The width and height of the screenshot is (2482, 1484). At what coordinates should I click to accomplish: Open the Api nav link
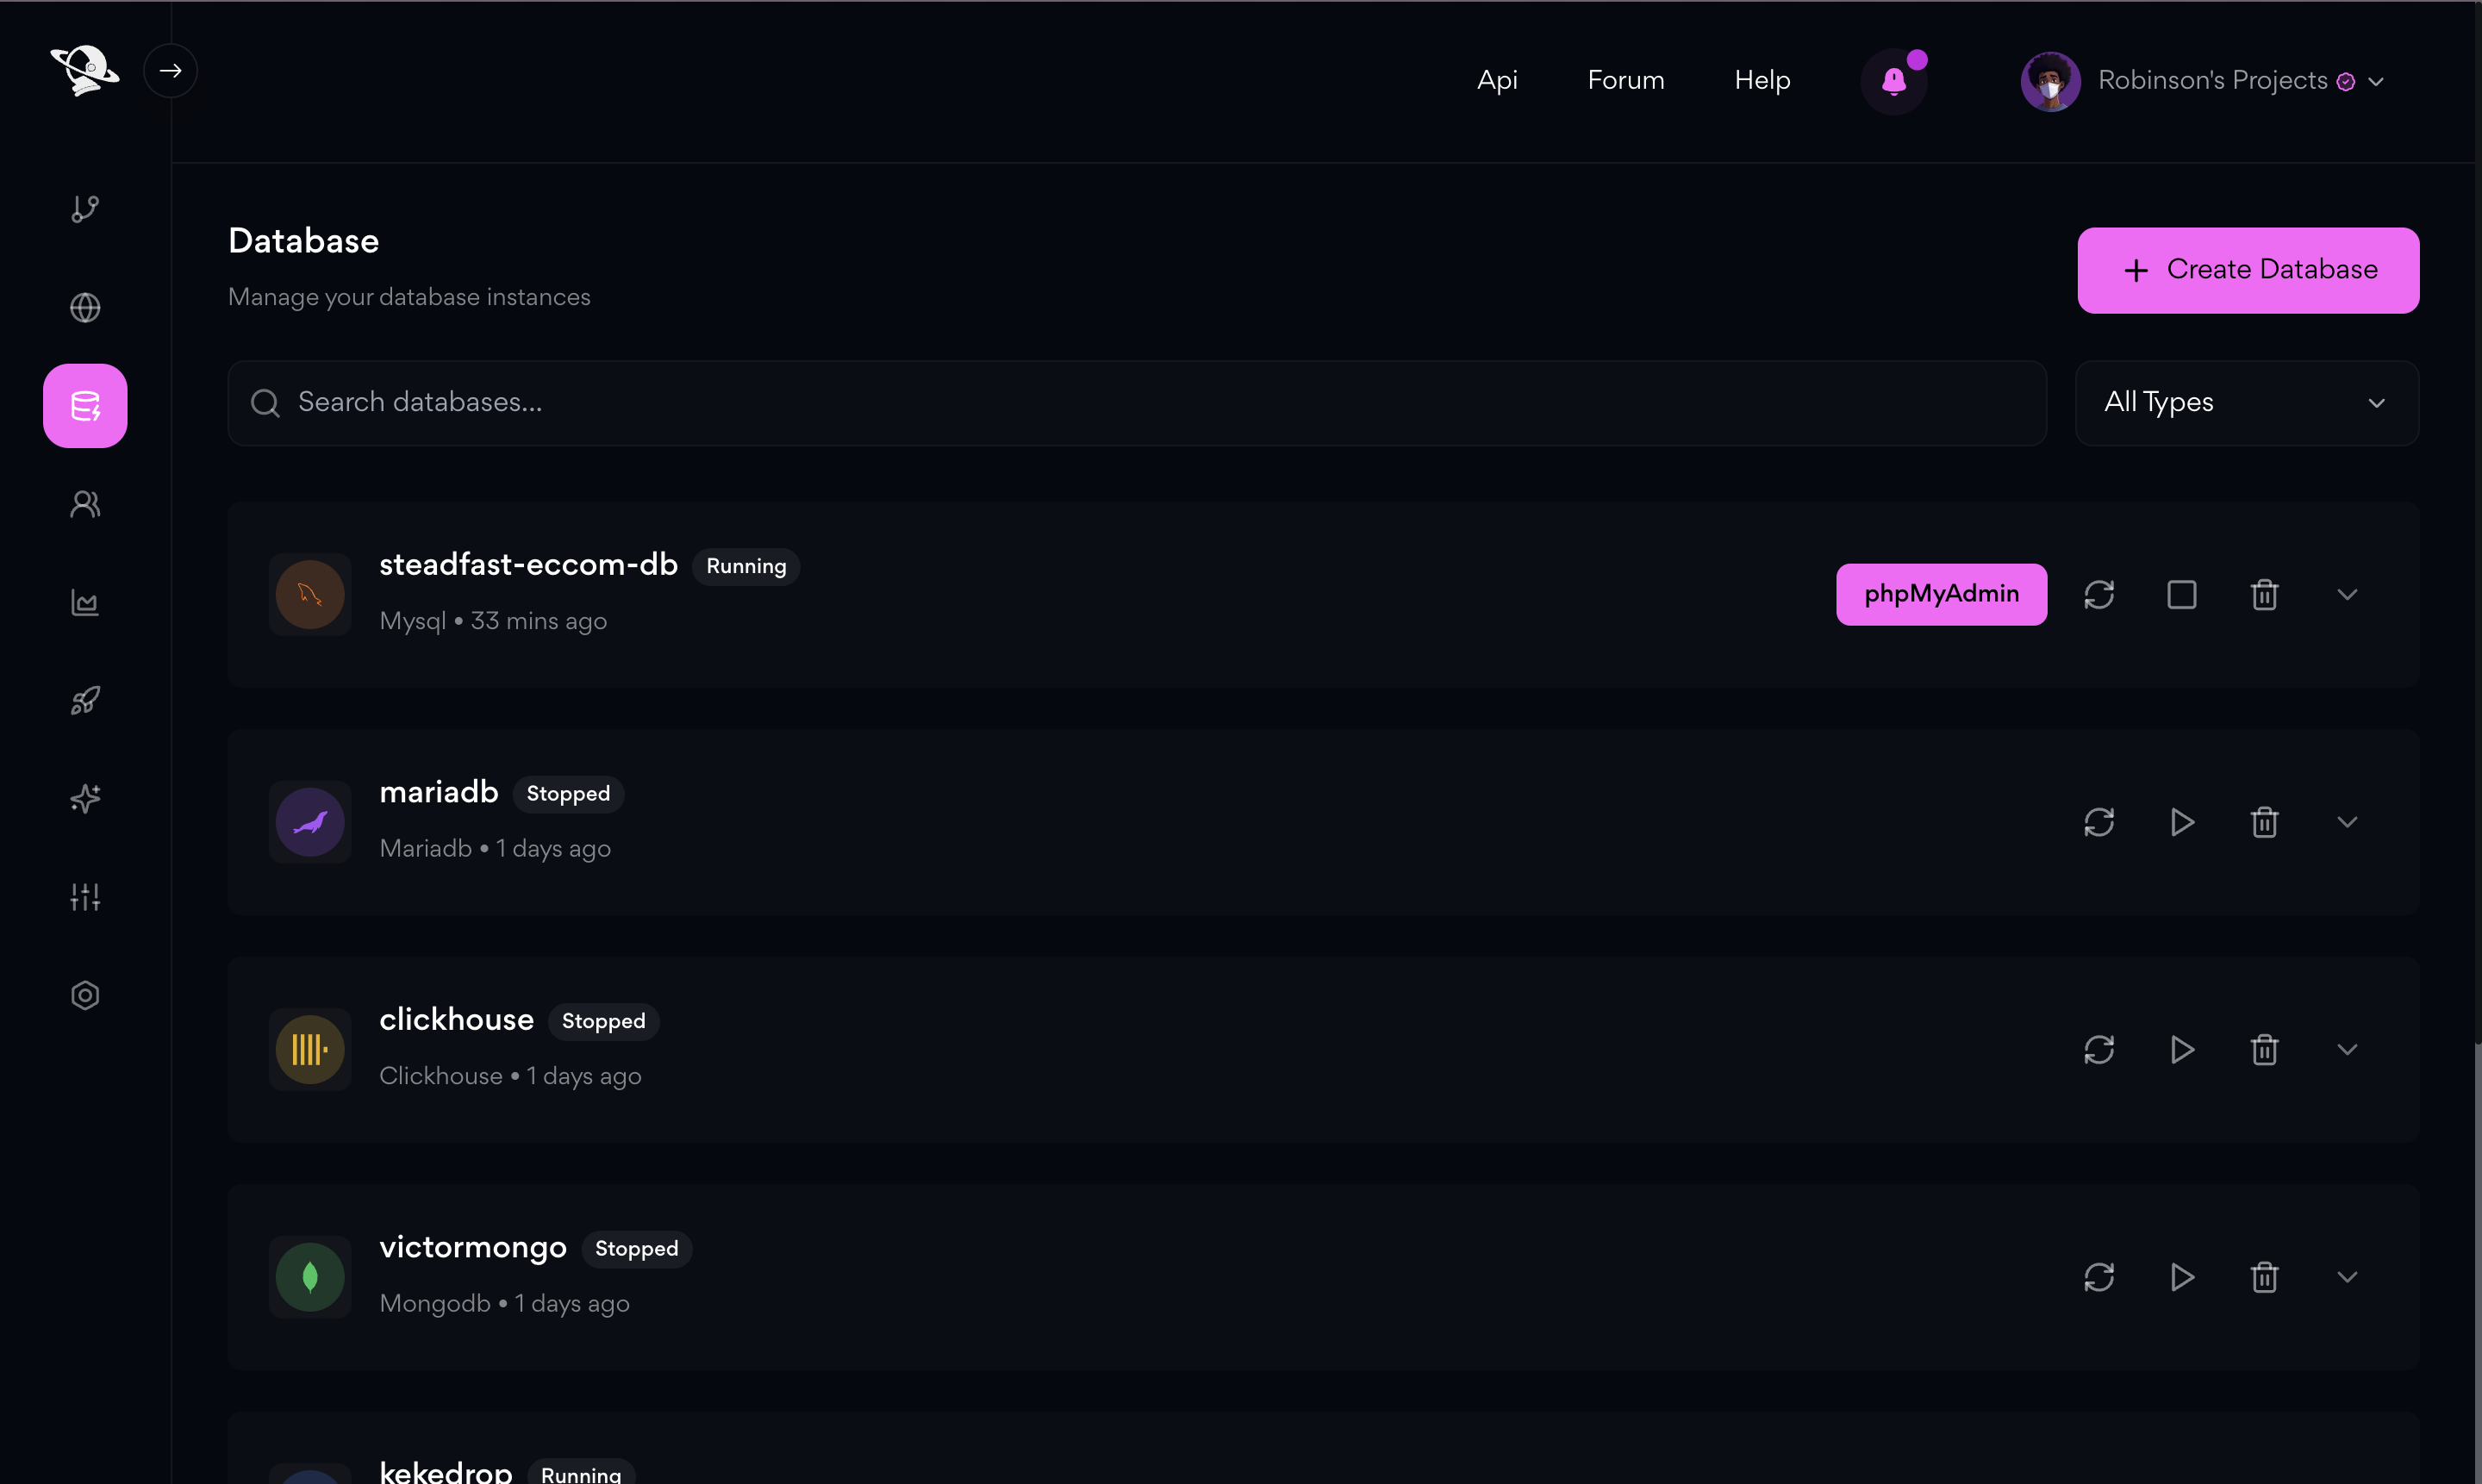[1497, 80]
